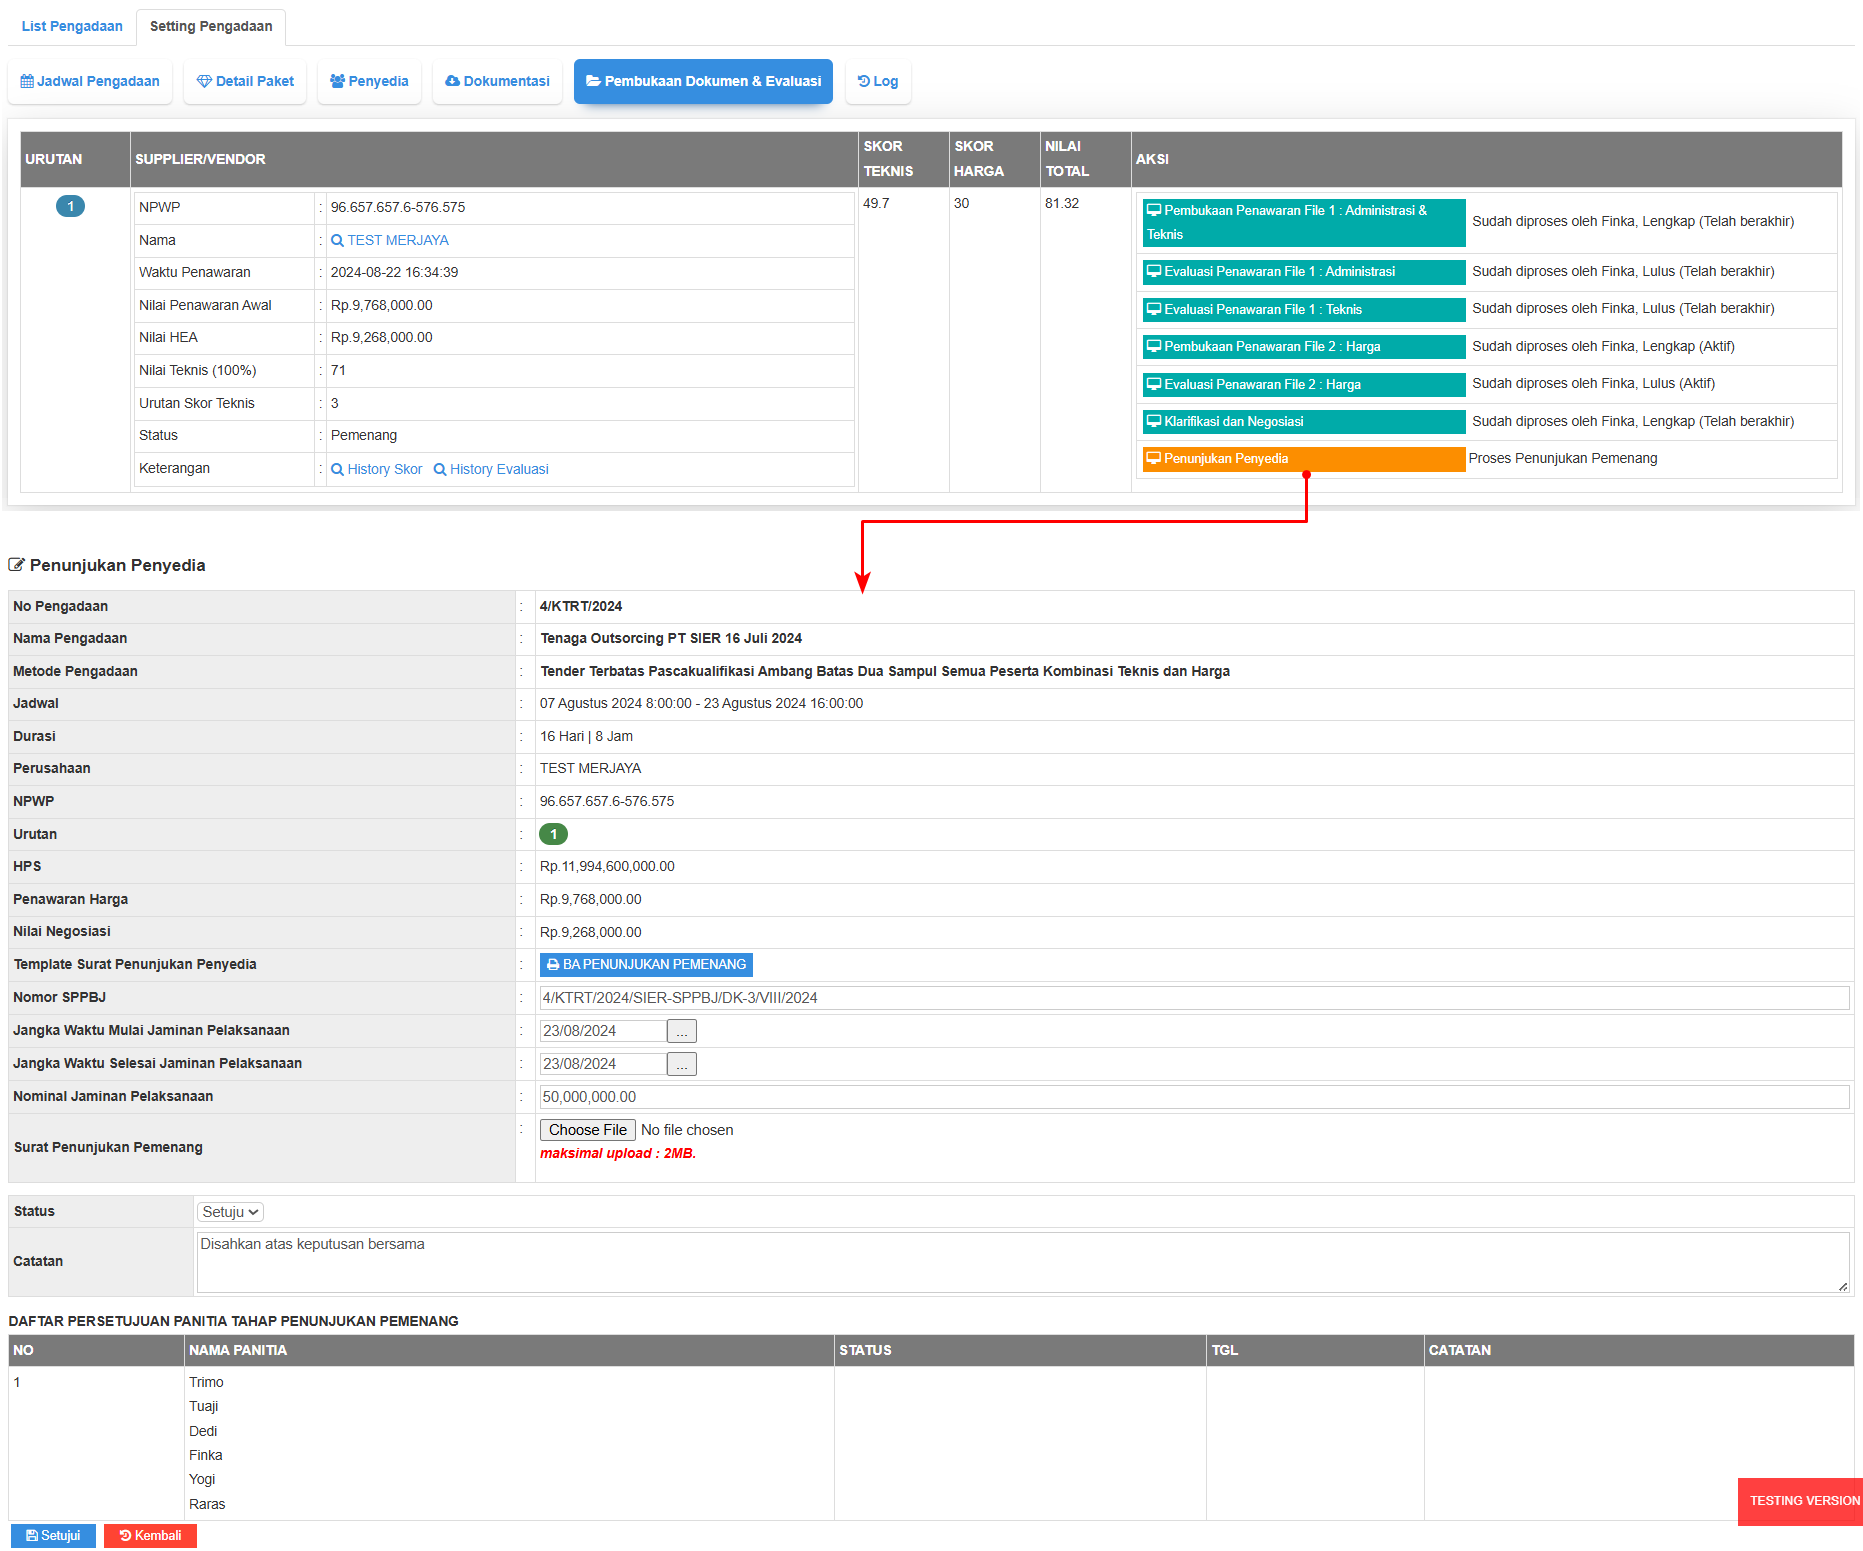
Task: Click the orange Penunjukan Penyedia action
Action: click(x=1302, y=459)
